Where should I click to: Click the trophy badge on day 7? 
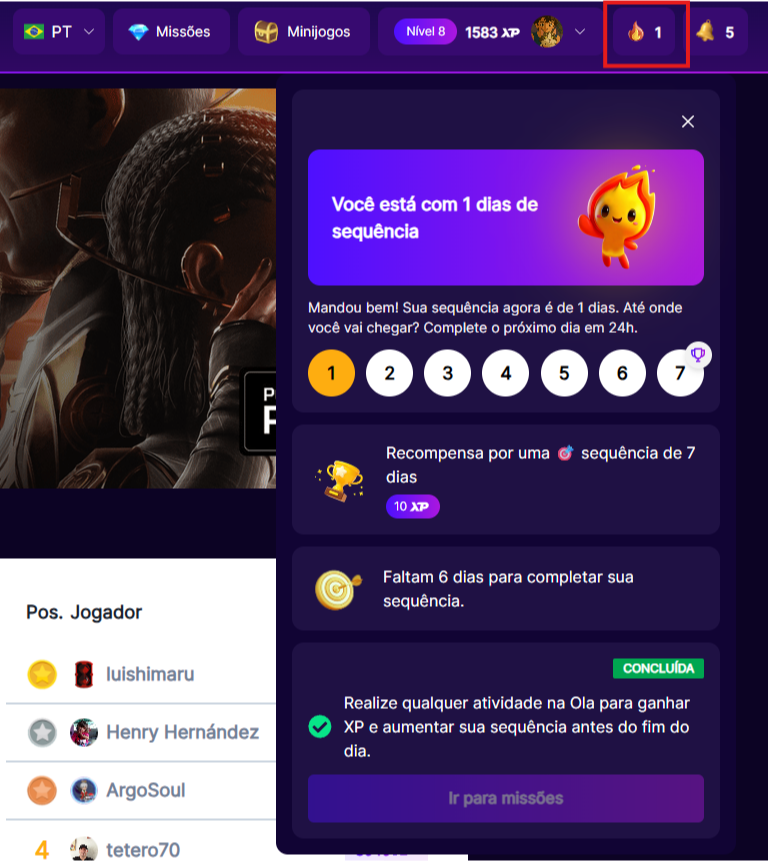698,355
